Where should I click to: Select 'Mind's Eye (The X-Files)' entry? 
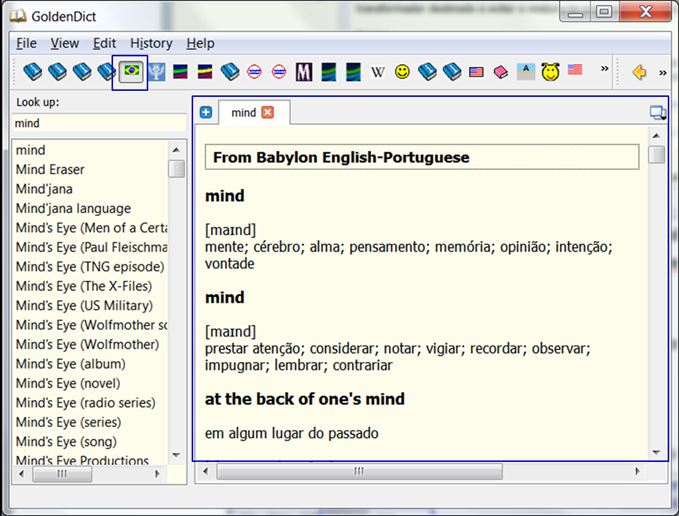click(84, 286)
